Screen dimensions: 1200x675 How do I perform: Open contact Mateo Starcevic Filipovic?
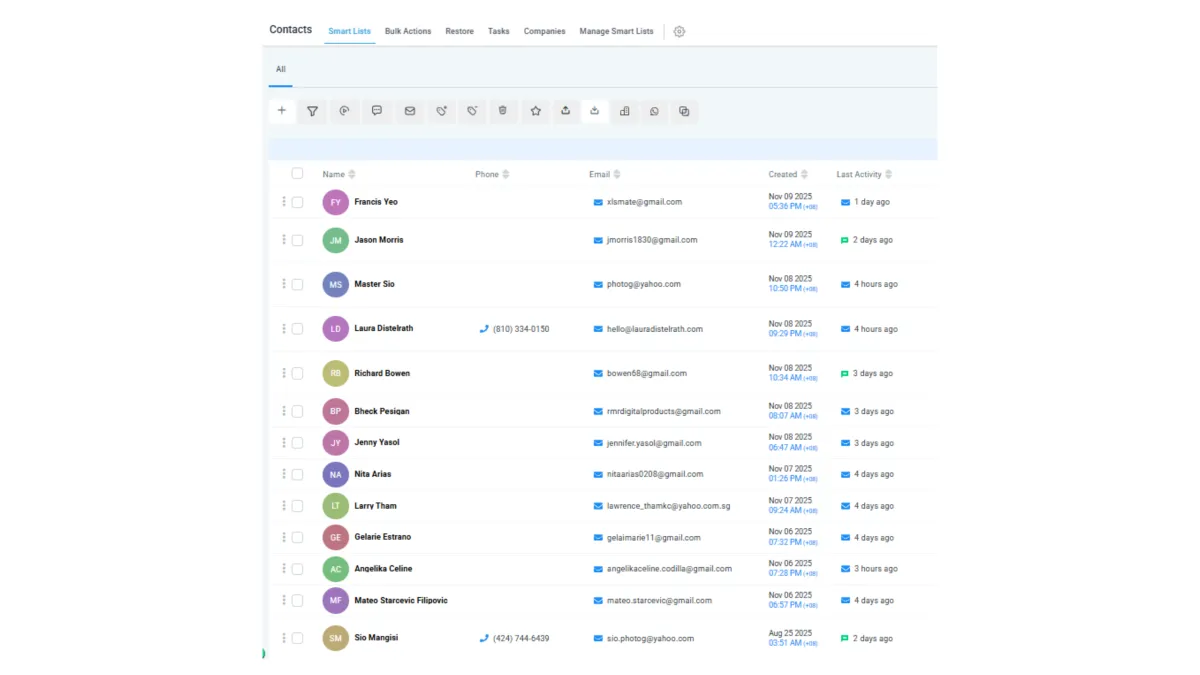pos(401,600)
